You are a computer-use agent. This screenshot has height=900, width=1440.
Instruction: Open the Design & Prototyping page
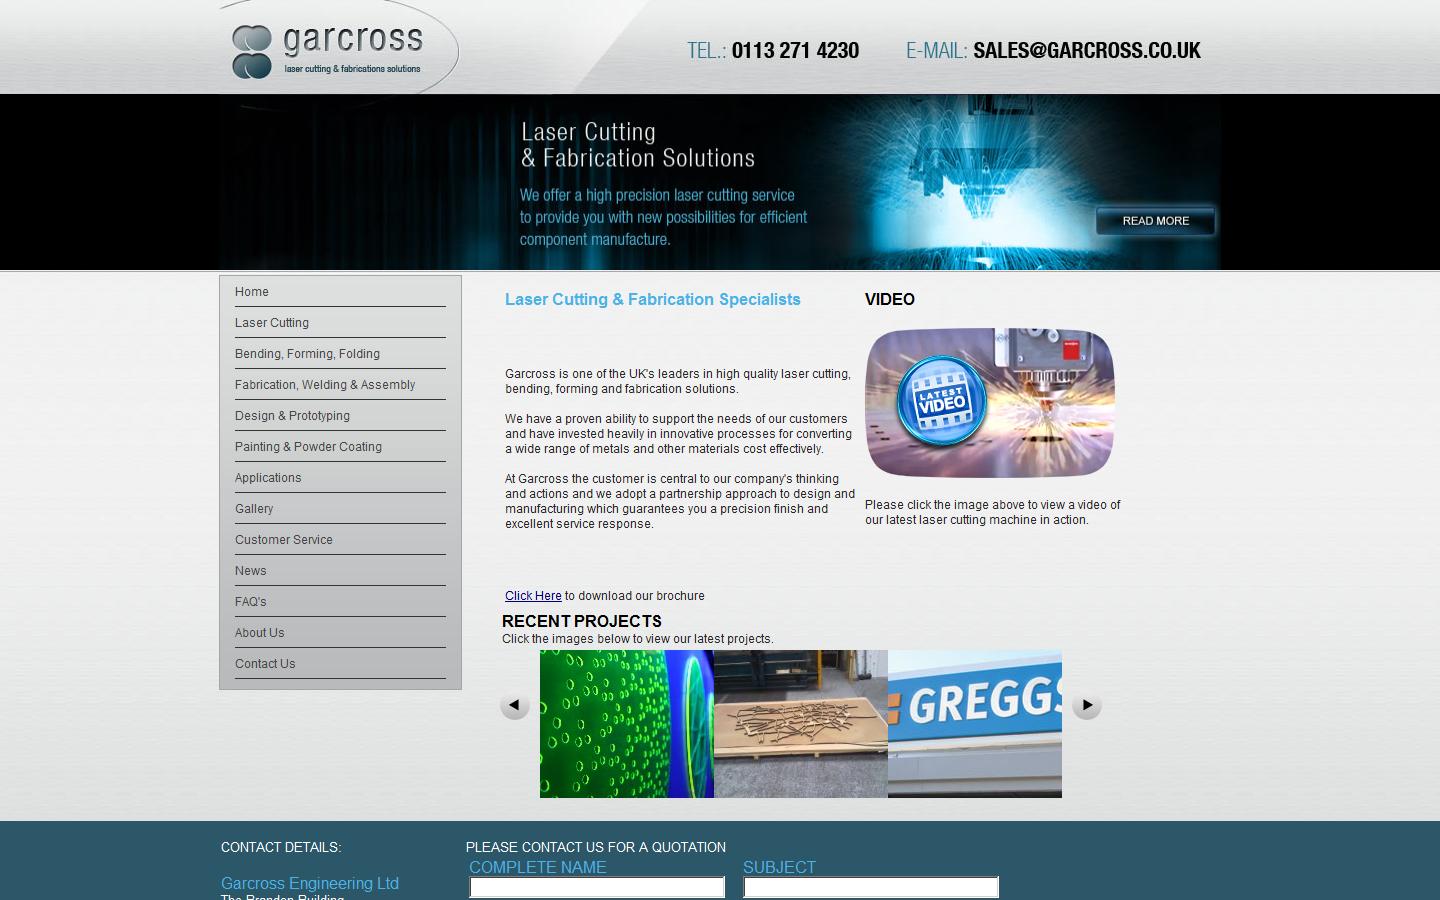[x=292, y=415]
